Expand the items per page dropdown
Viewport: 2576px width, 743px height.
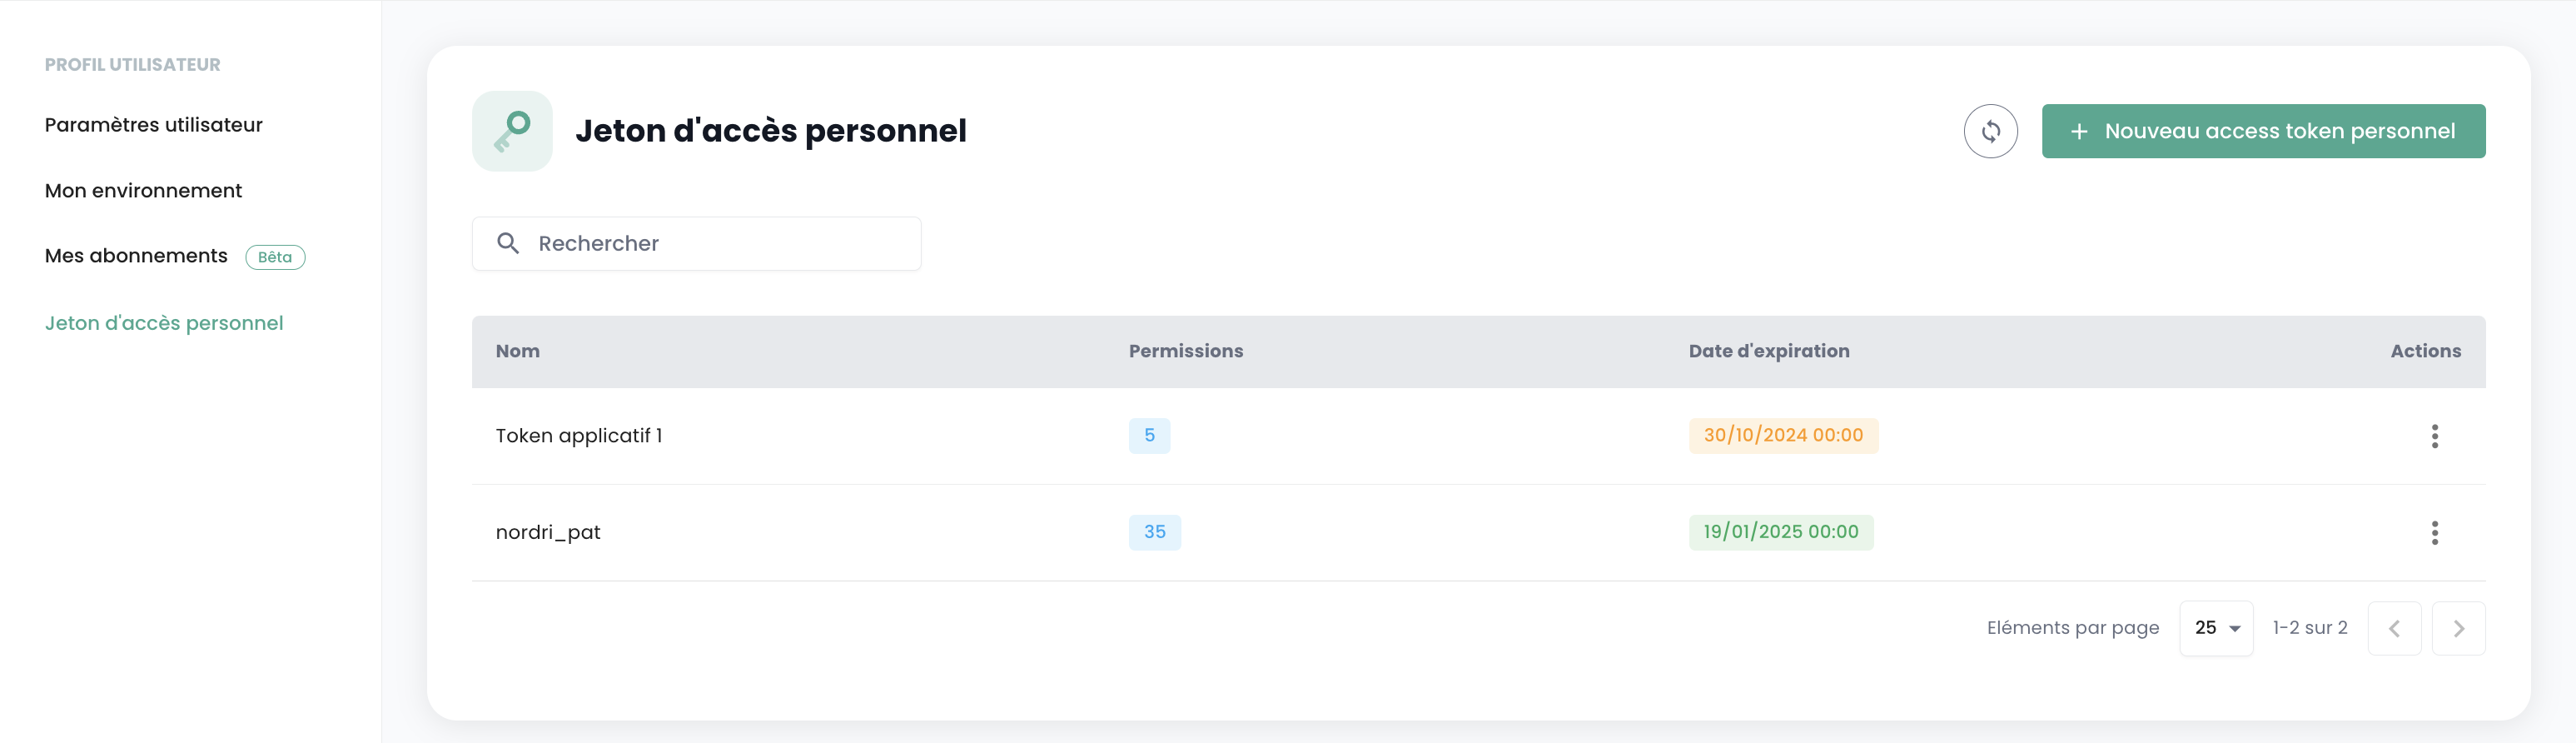pyautogui.click(x=2216, y=628)
